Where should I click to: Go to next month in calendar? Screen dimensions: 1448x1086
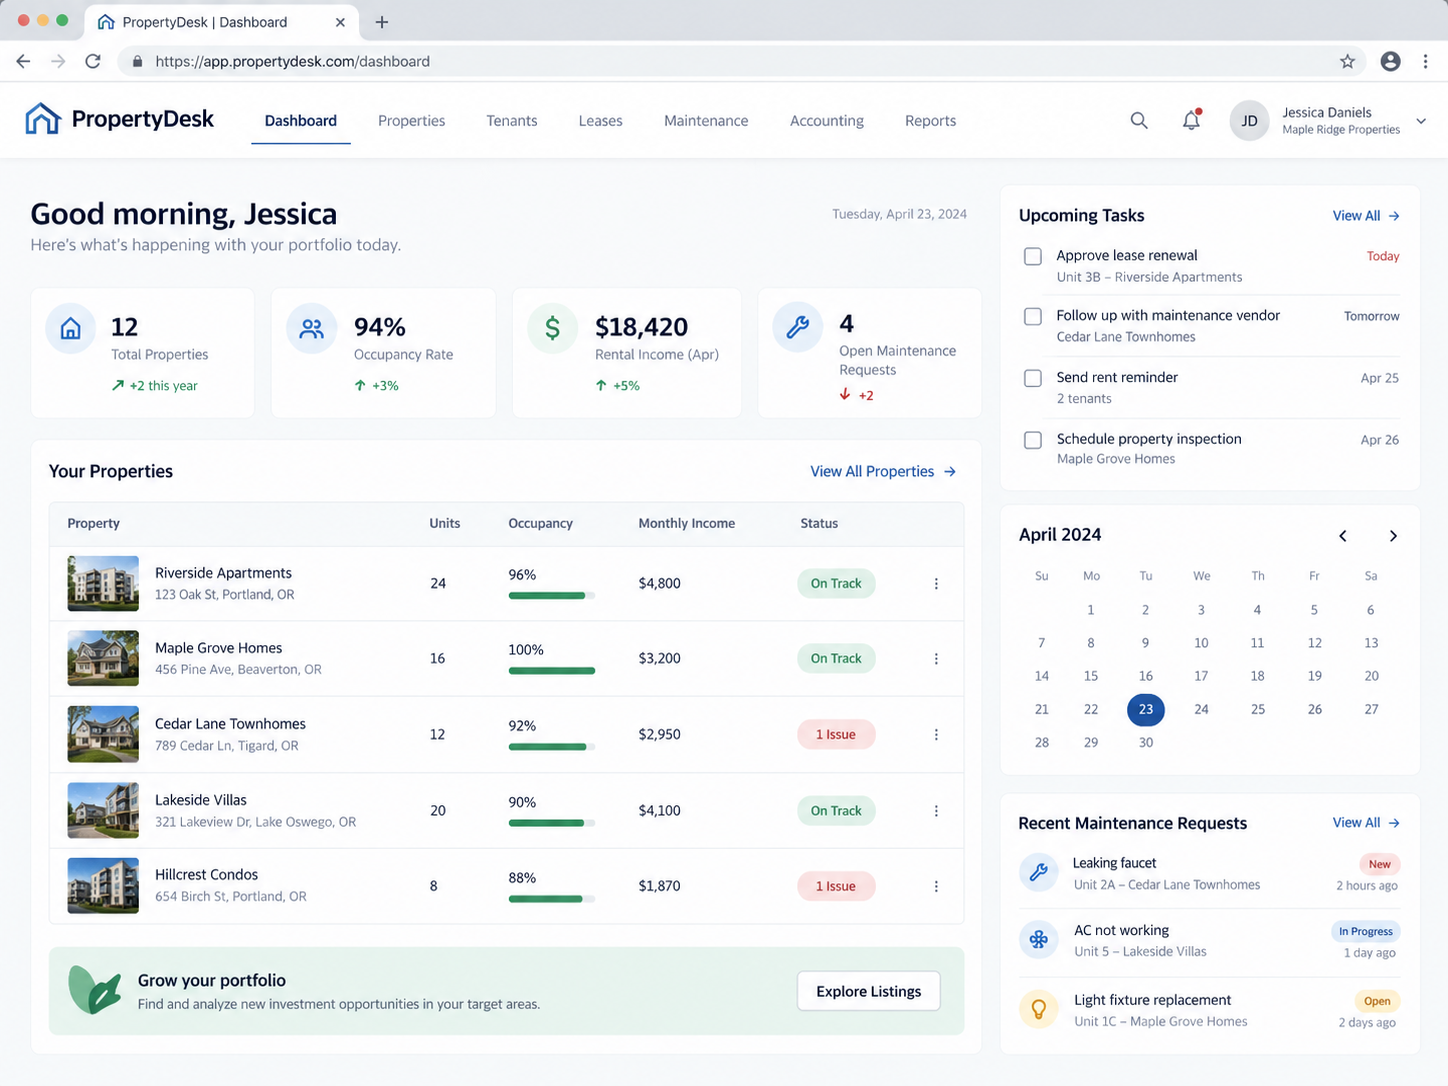1393,536
